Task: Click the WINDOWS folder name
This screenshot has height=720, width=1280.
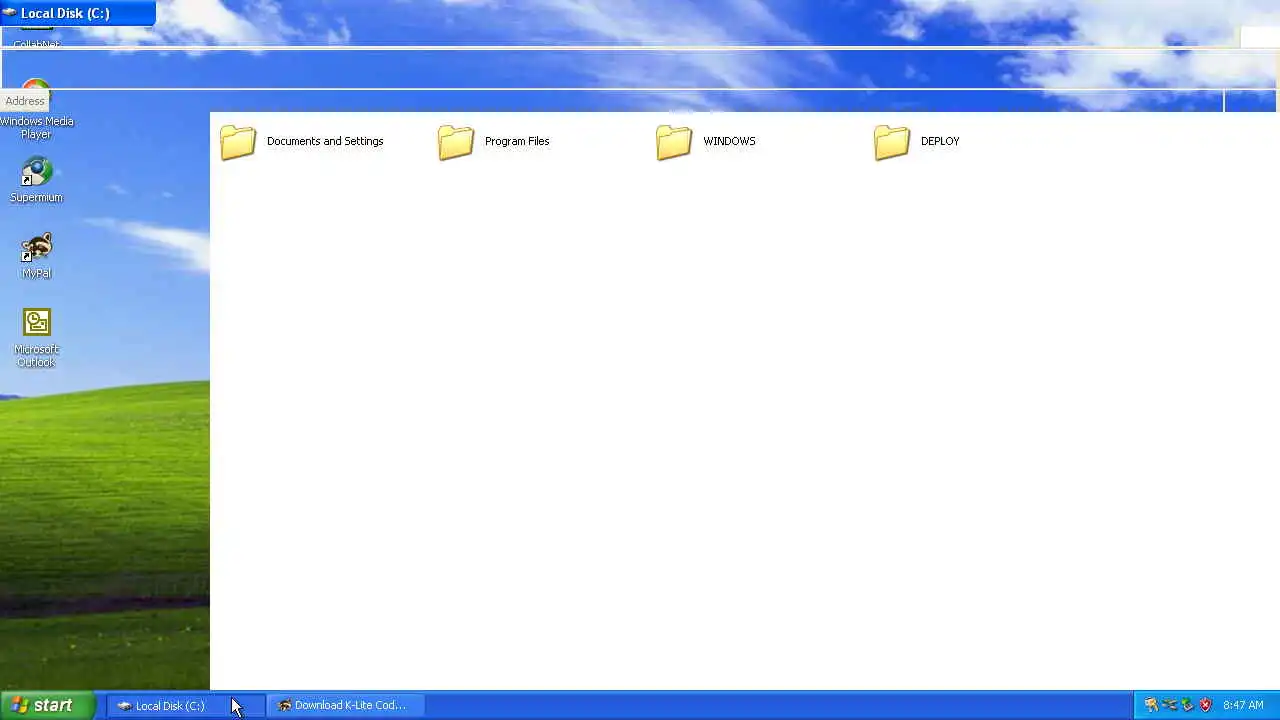Action: point(729,141)
